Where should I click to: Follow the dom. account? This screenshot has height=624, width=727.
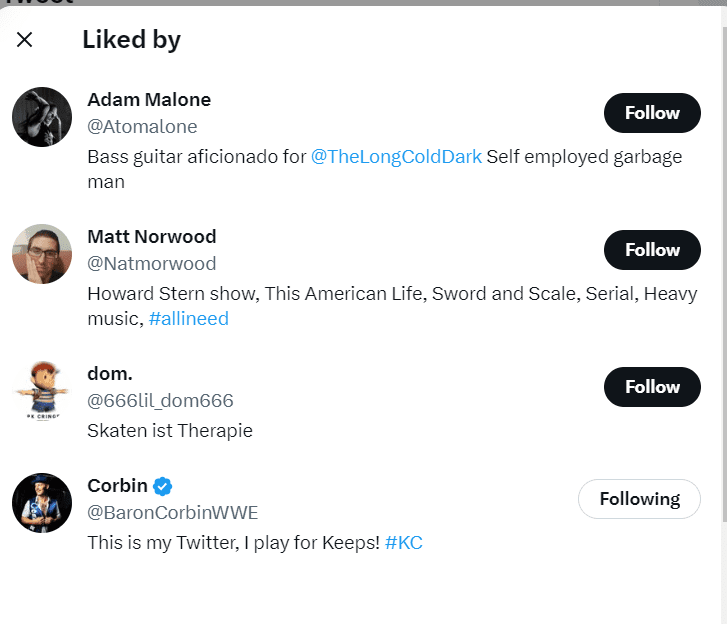click(x=652, y=387)
